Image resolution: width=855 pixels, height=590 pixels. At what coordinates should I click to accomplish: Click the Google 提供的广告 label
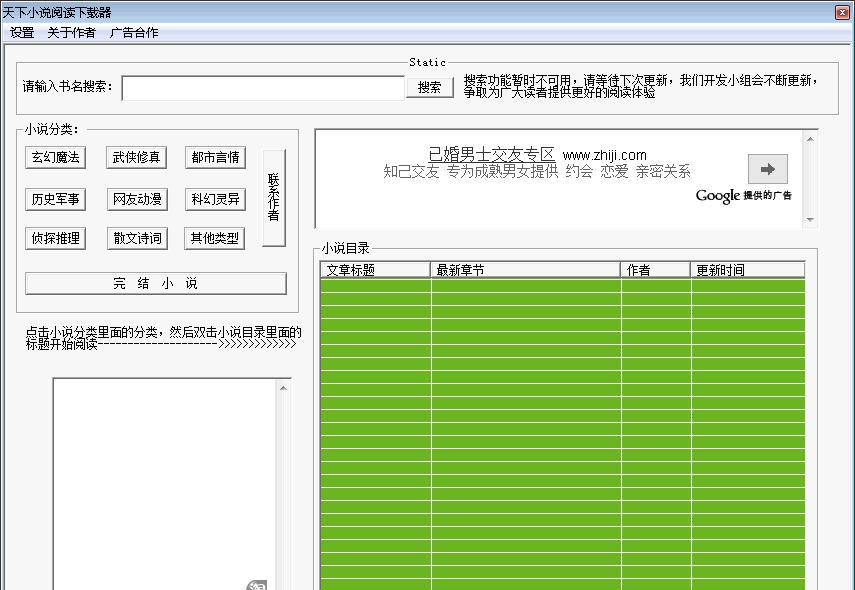click(743, 196)
